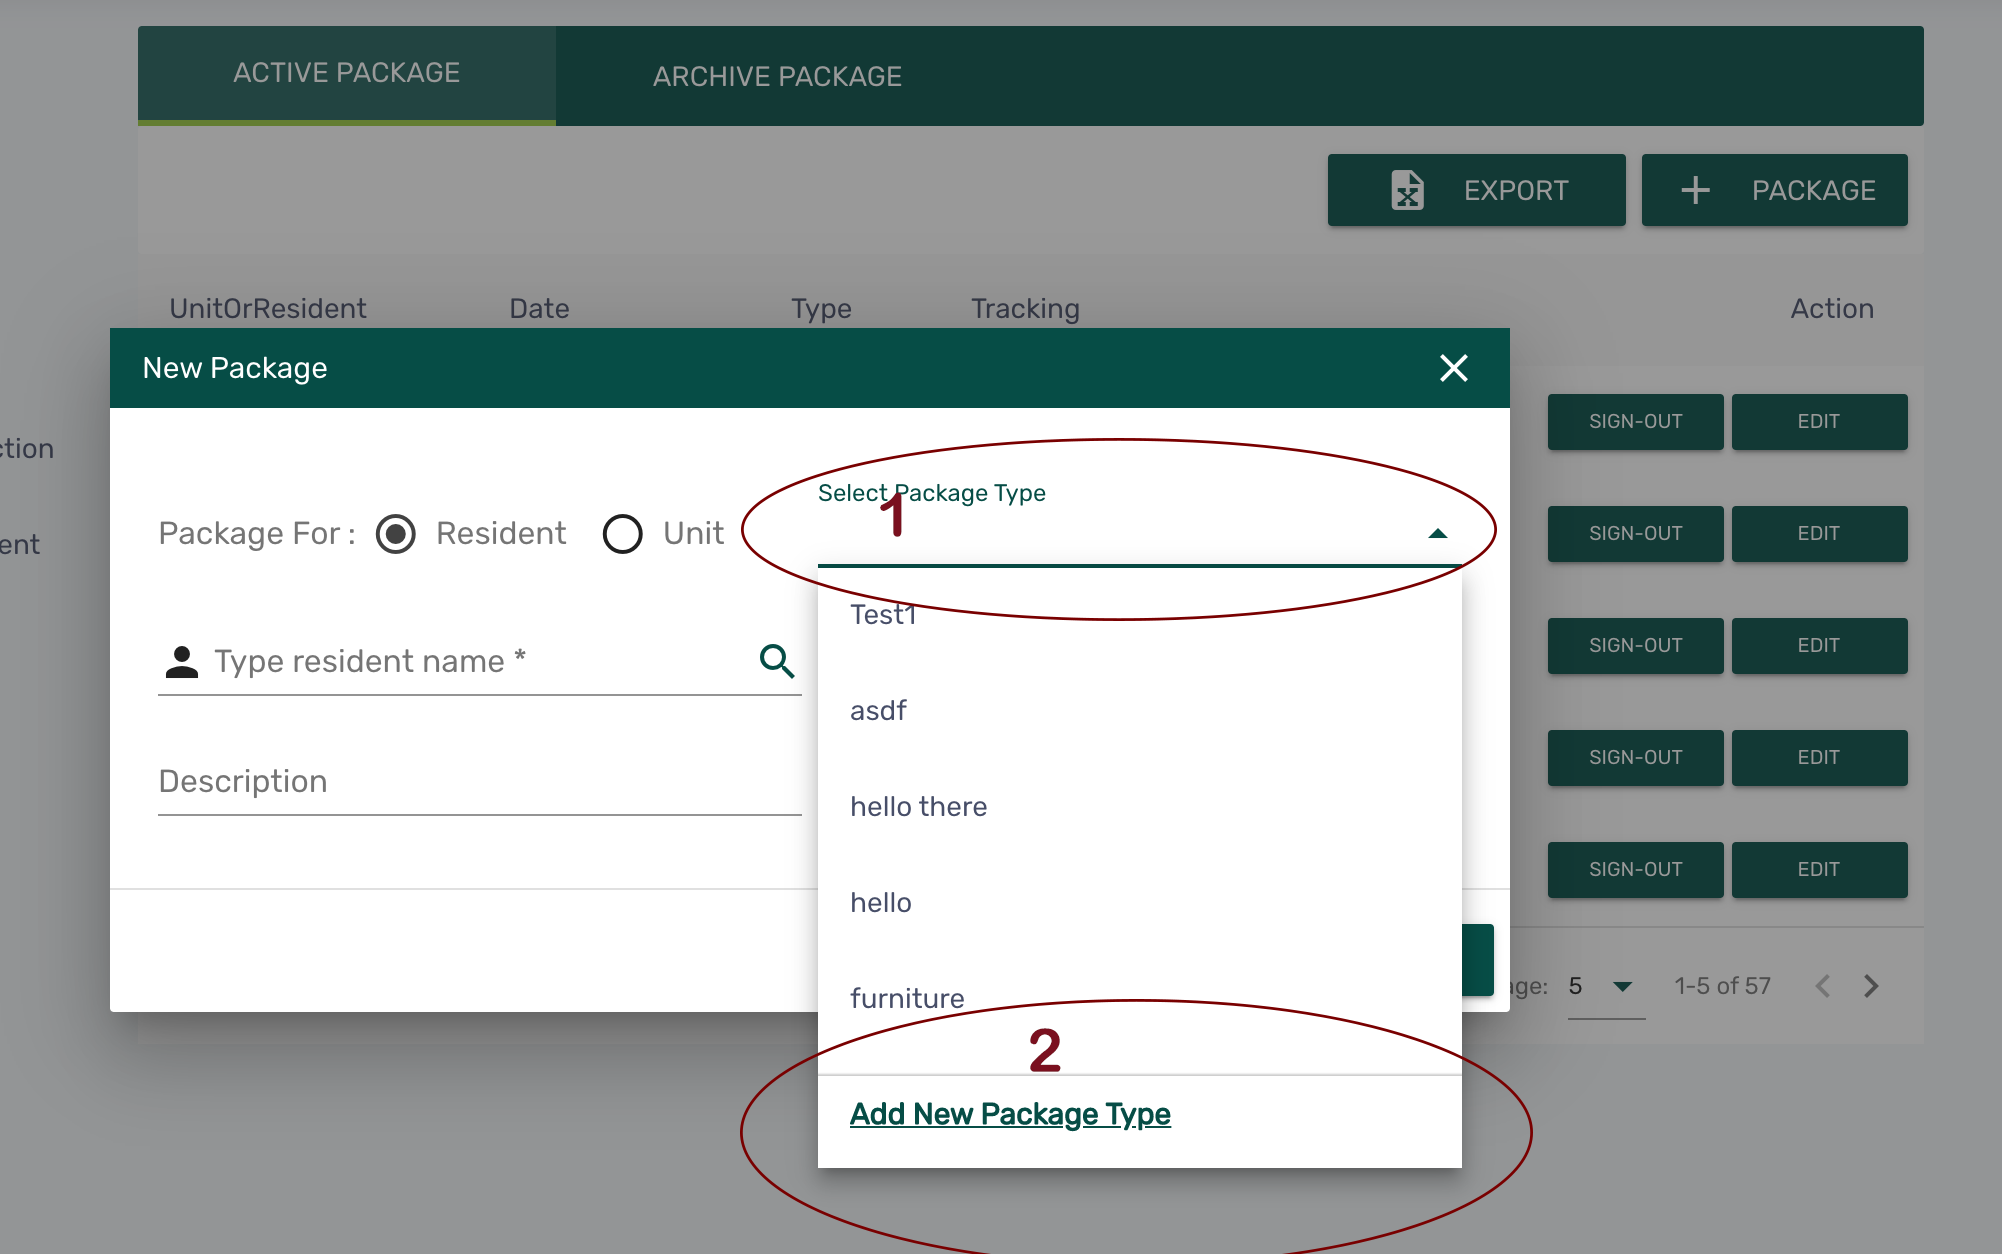The height and width of the screenshot is (1254, 2002).
Task: Click the Add New Package Type link
Action: tap(1010, 1114)
